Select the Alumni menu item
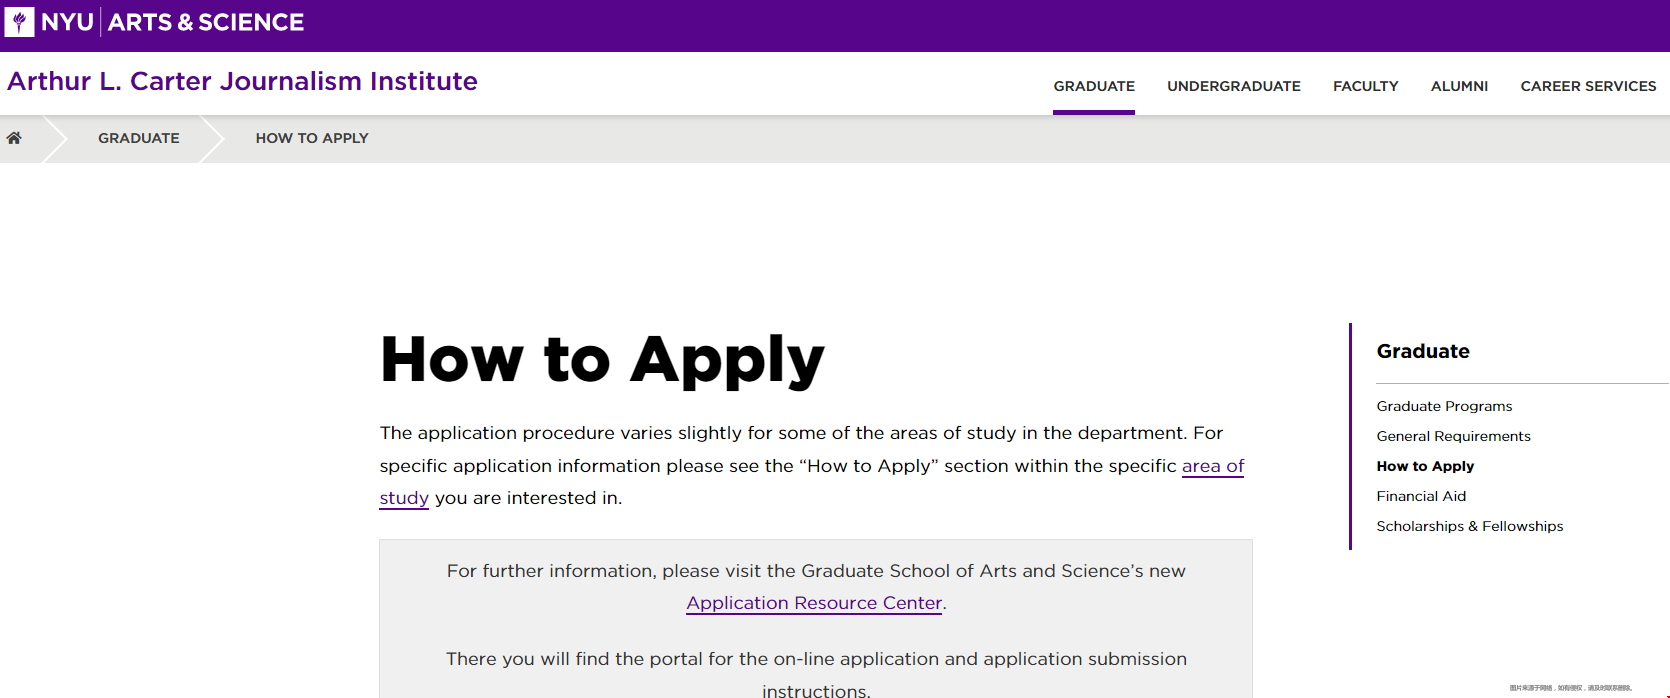 tap(1459, 86)
